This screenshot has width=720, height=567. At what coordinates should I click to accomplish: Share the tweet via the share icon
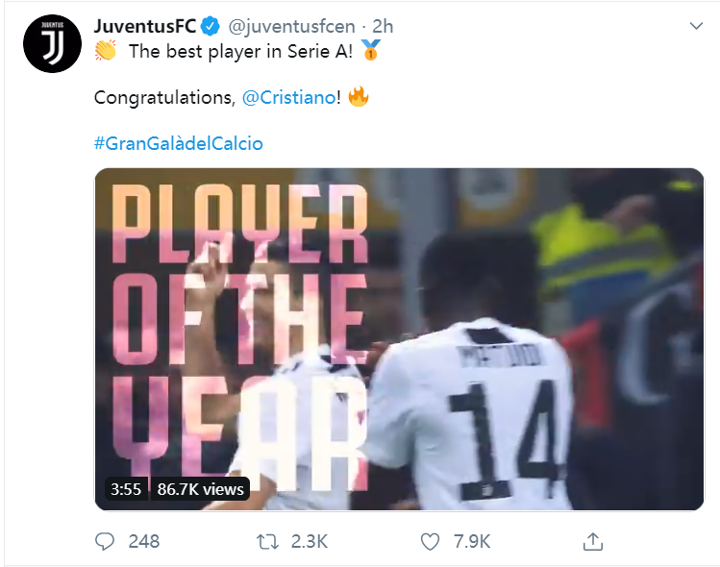click(593, 541)
